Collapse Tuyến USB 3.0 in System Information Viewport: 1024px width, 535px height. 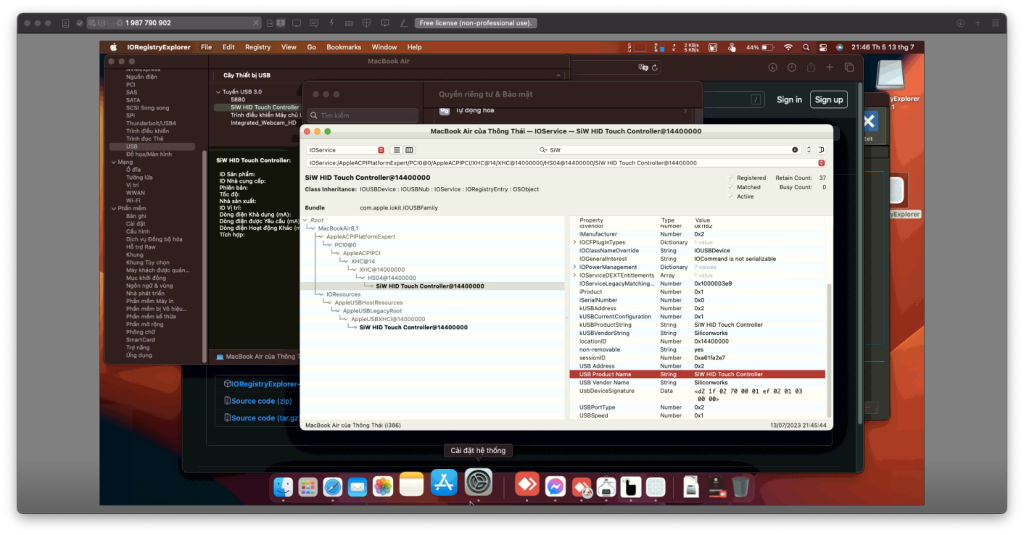[x=218, y=92]
